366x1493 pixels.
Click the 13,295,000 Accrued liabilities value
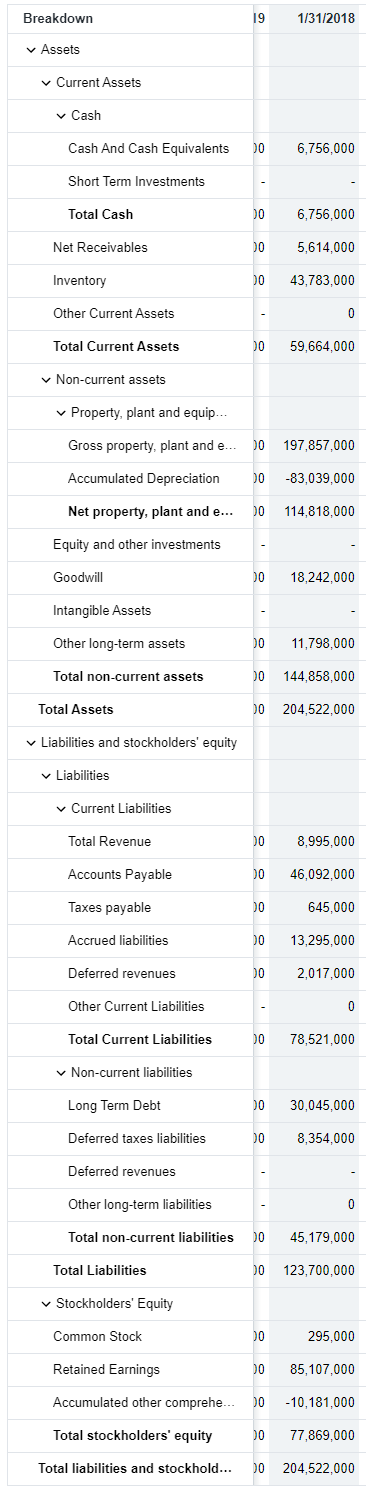click(322, 940)
